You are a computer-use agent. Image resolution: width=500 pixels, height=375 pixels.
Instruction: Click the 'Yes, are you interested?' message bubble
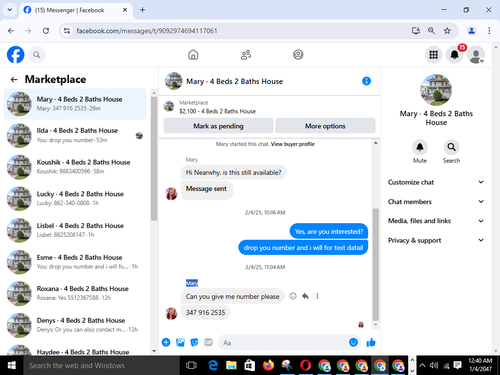pos(329,231)
